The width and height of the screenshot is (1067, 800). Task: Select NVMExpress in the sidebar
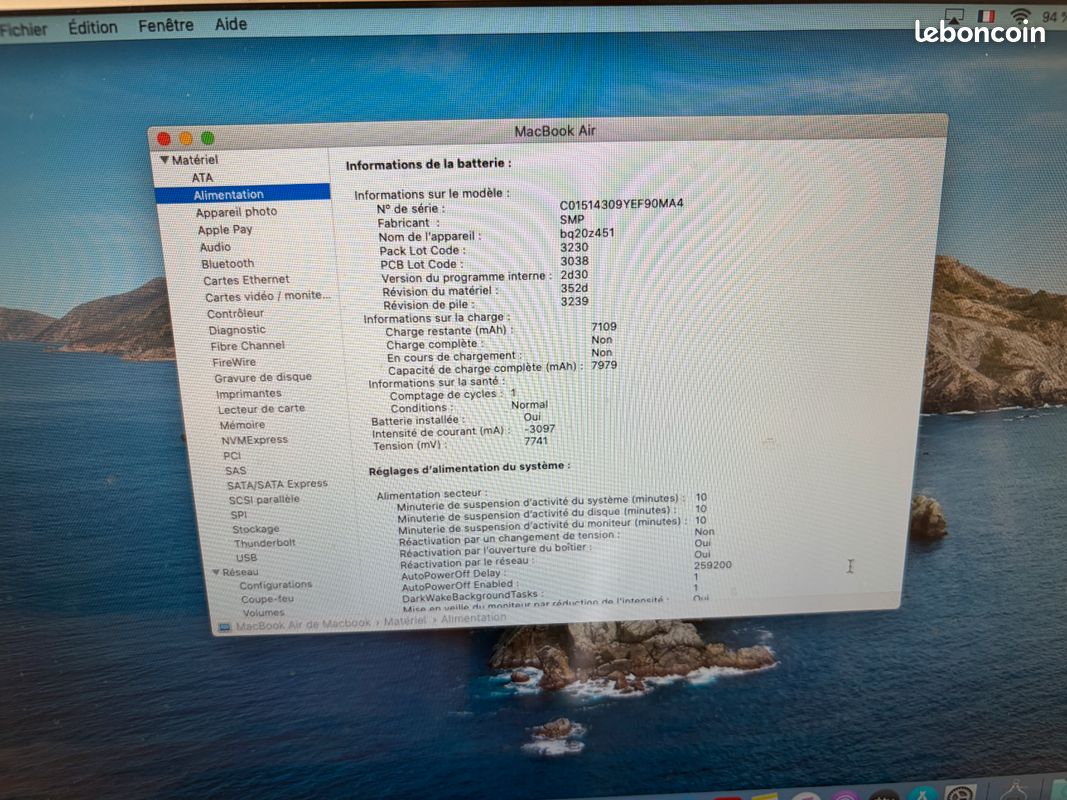coord(255,440)
